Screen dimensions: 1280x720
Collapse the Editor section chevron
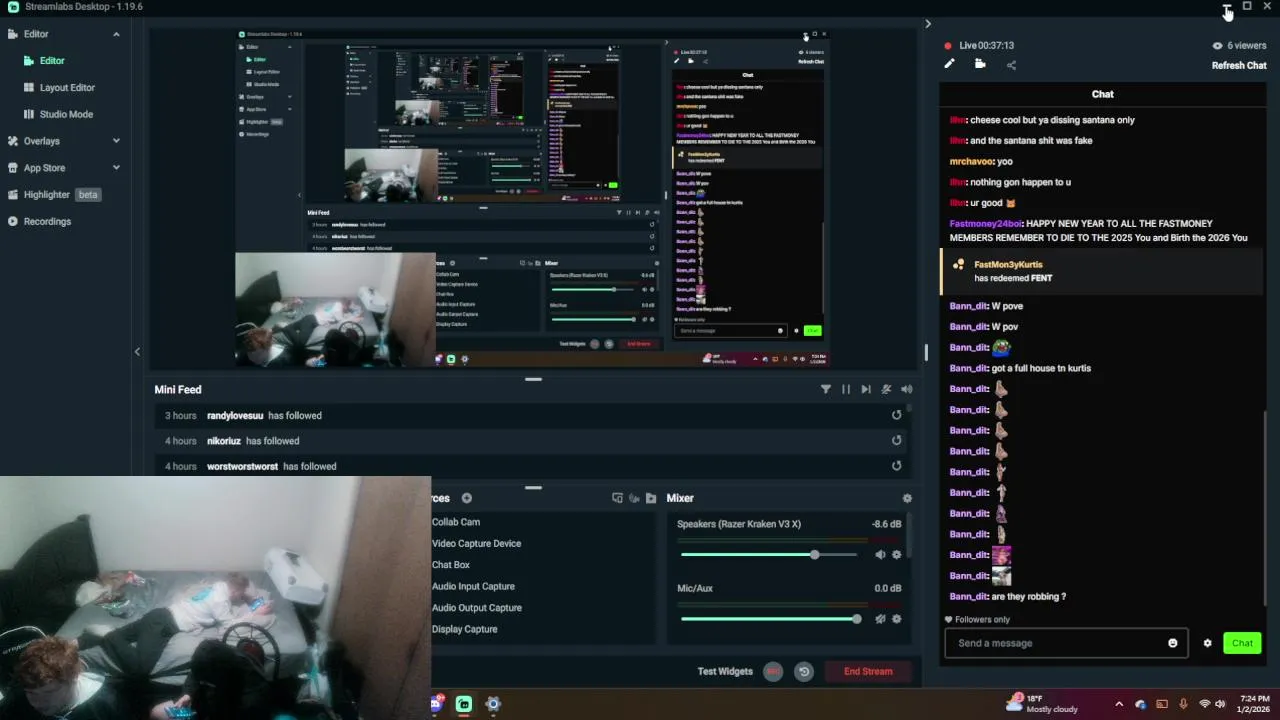[116, 34]
